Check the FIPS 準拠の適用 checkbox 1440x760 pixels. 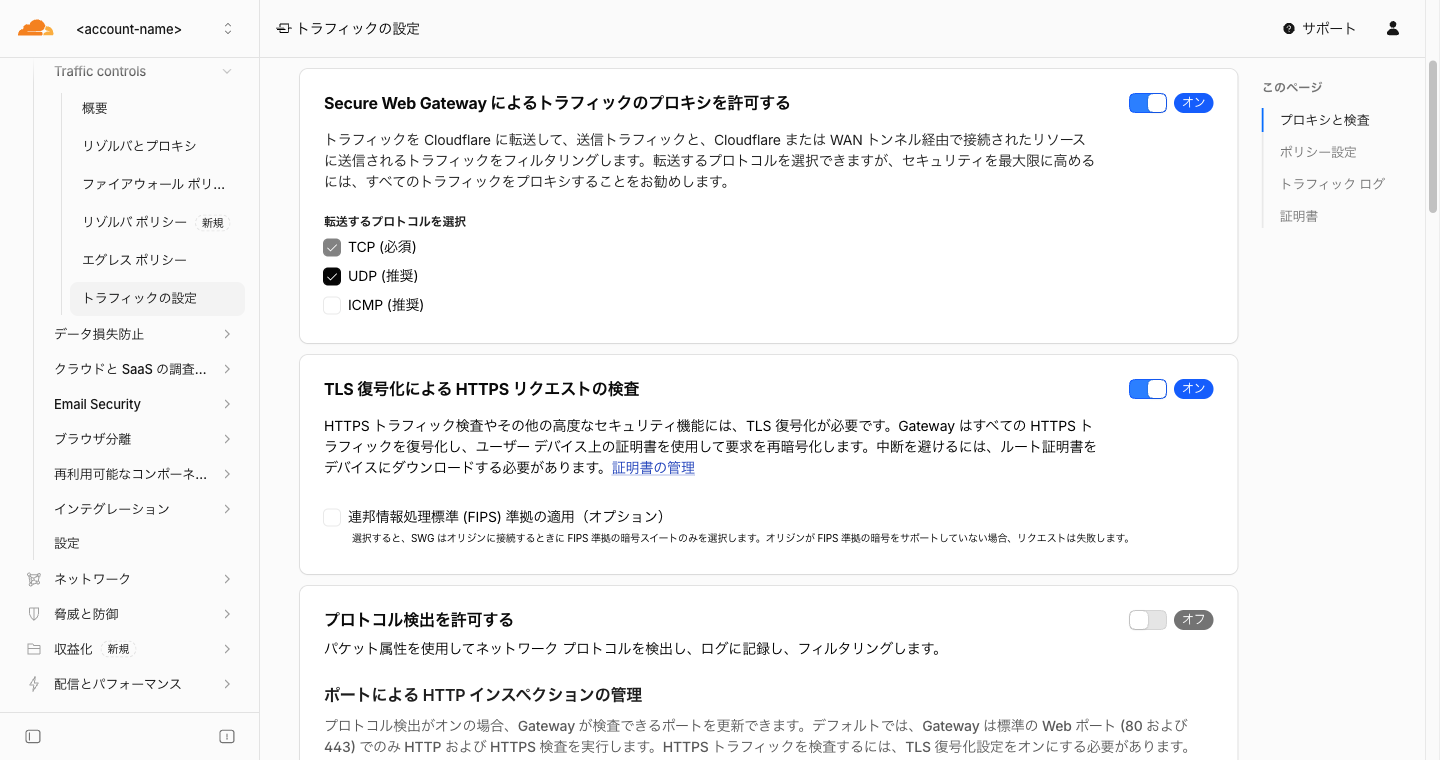(332, 517)
